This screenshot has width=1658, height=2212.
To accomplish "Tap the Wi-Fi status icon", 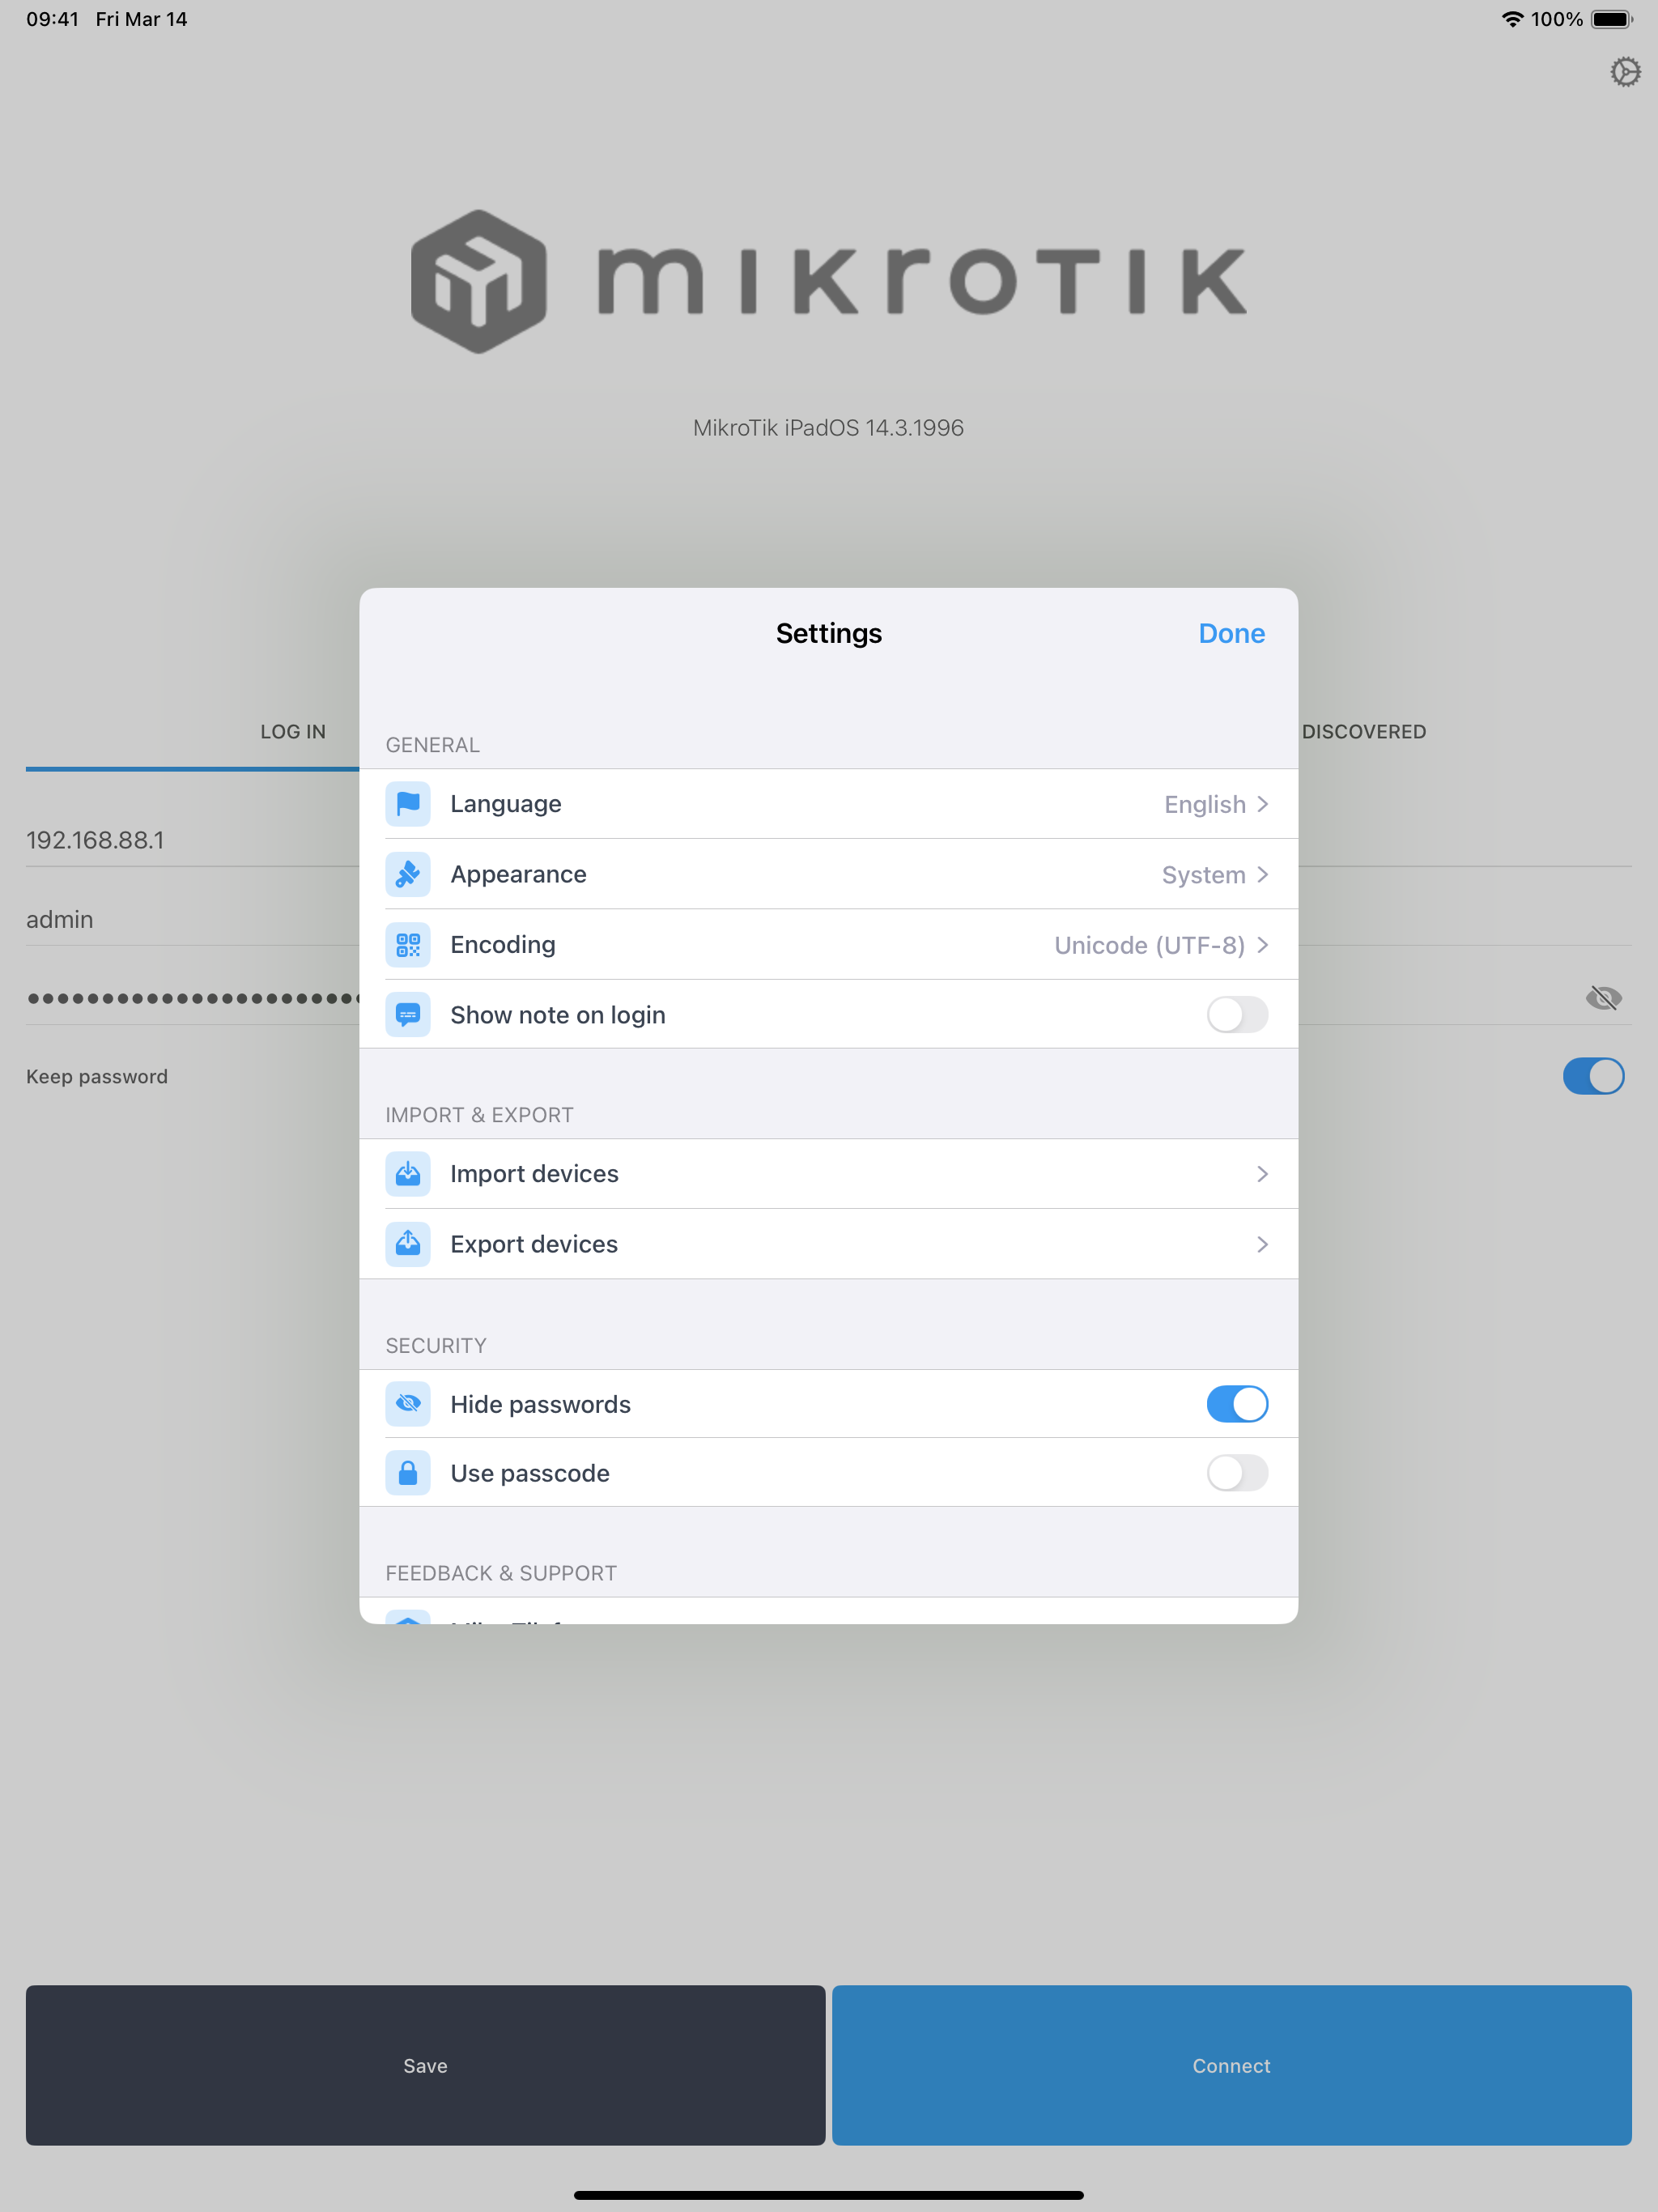I will (x=1512, y=19).
